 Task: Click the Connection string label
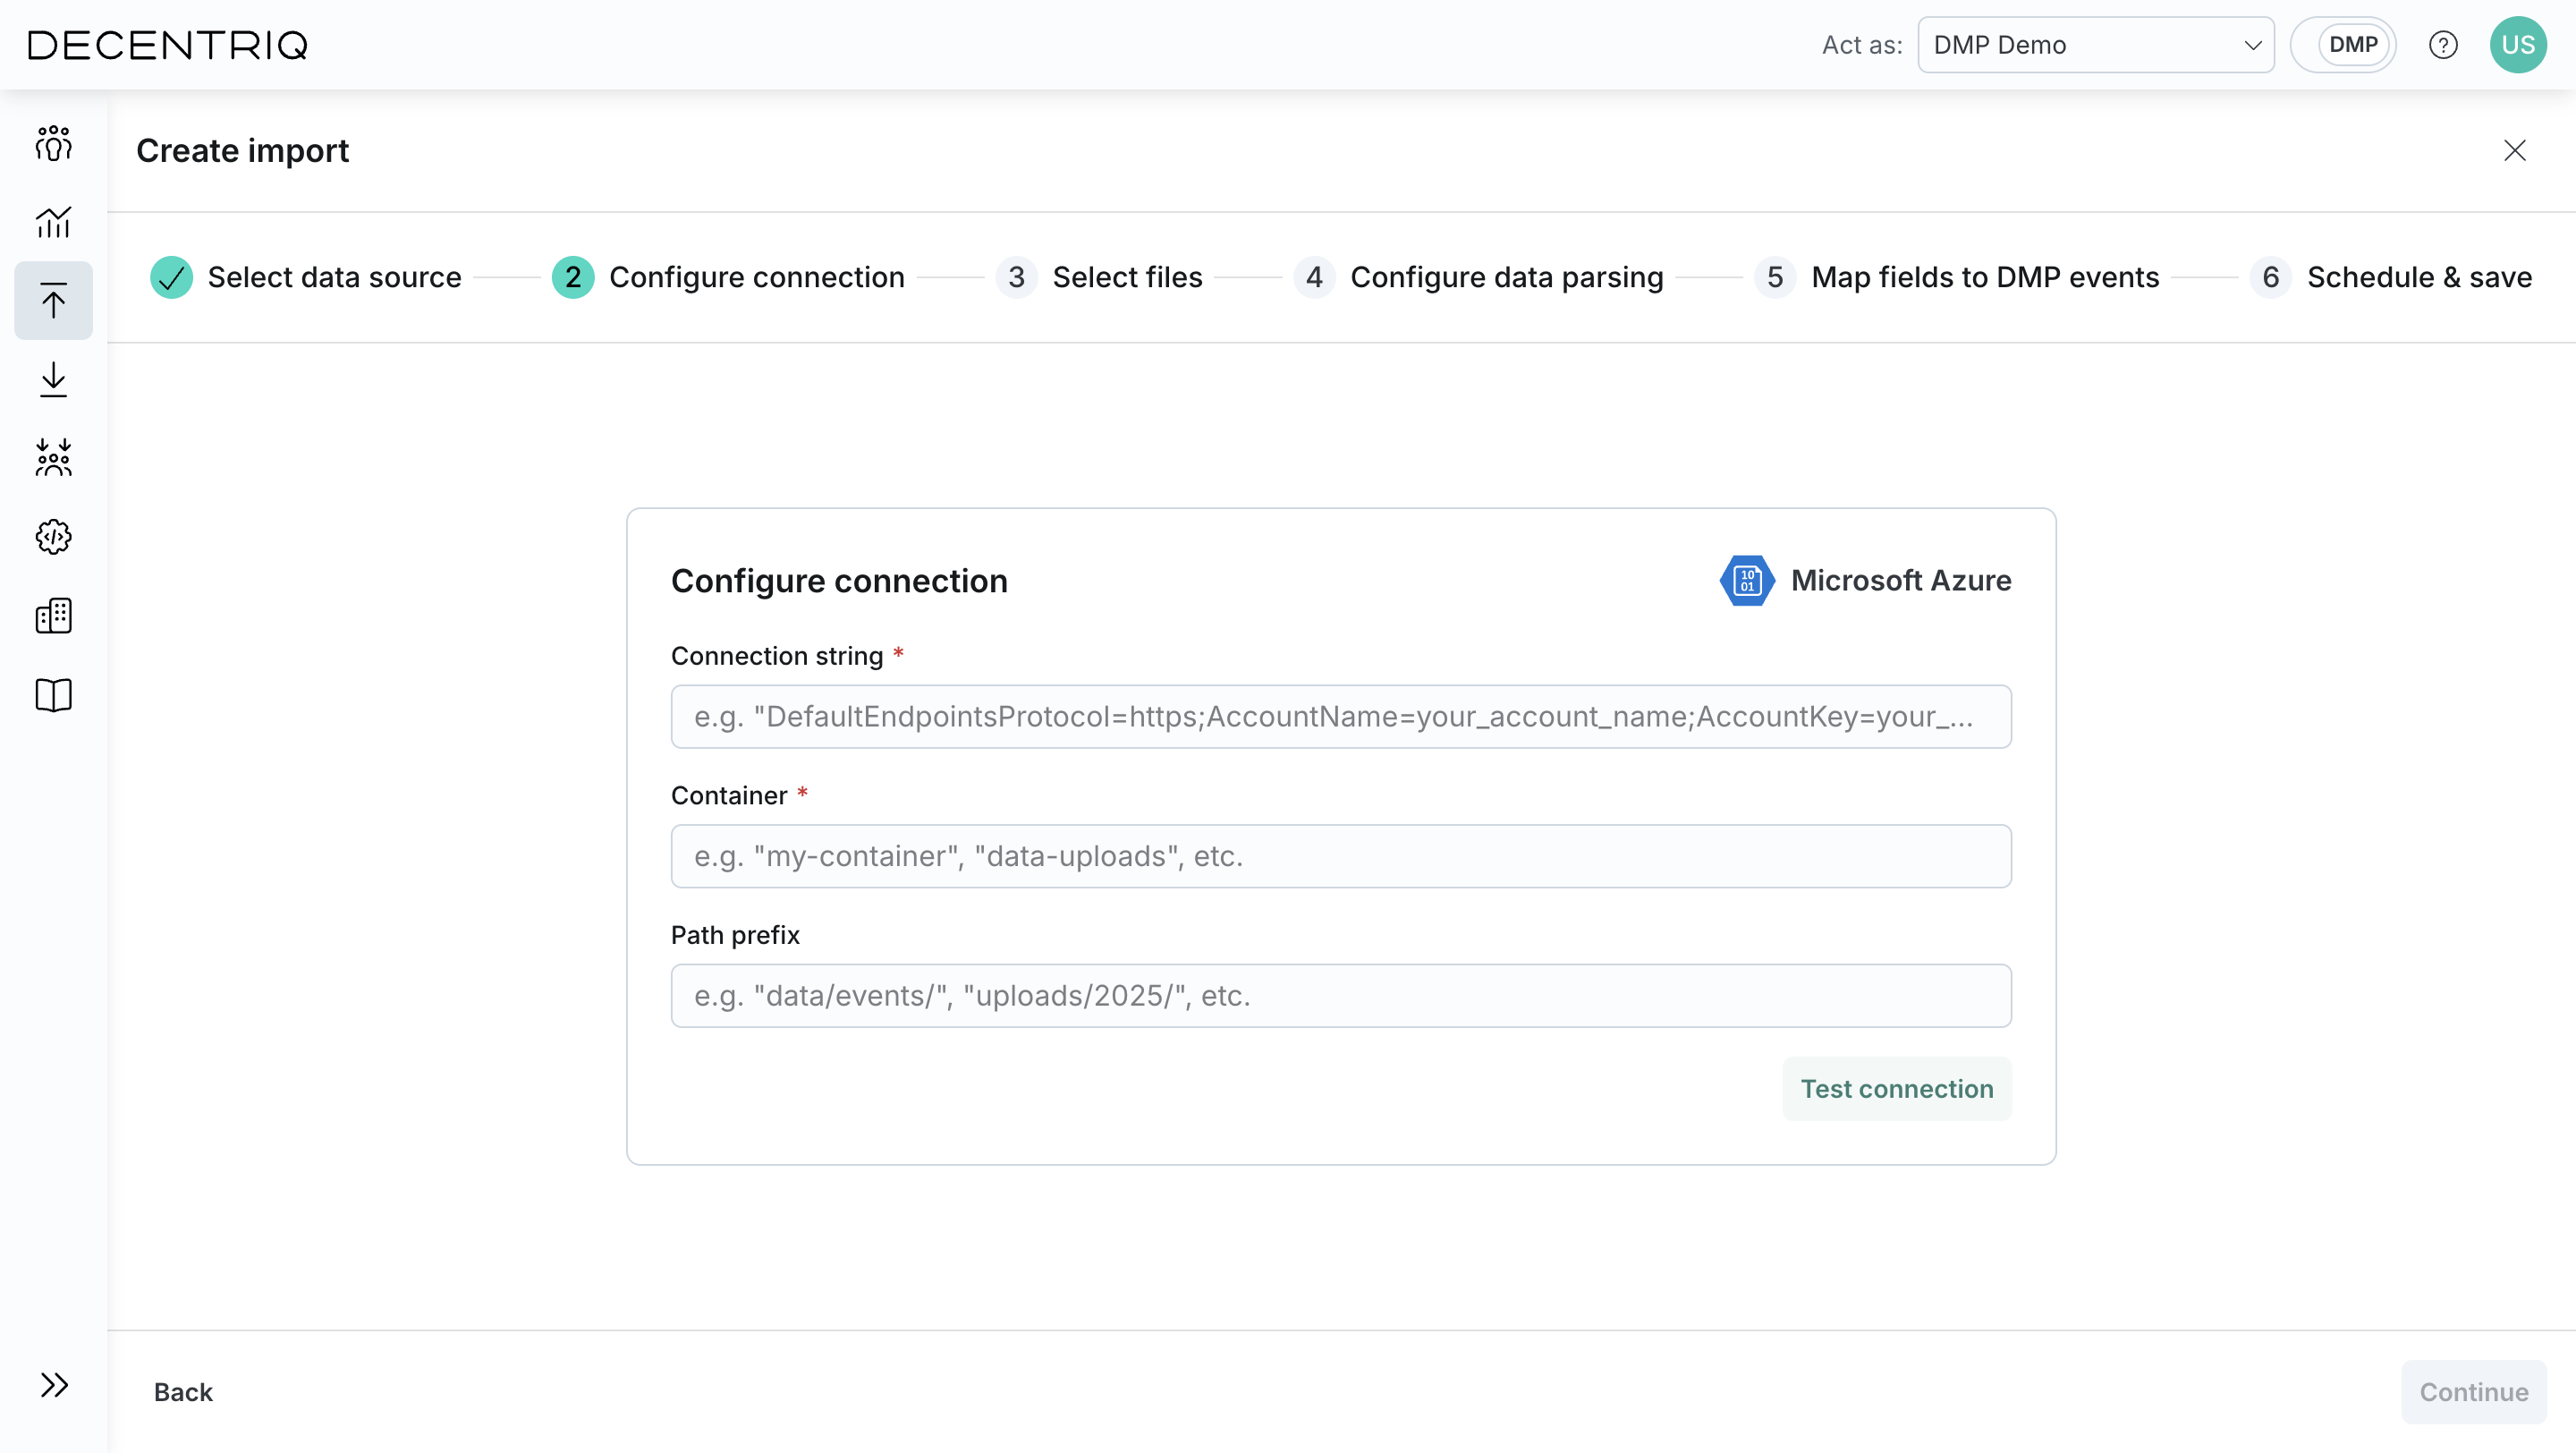(777, 656)
